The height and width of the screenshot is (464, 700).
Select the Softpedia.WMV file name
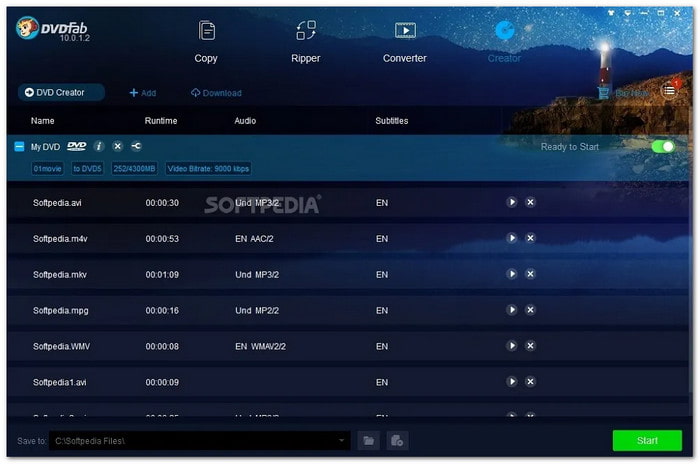(x=62, y=347)
